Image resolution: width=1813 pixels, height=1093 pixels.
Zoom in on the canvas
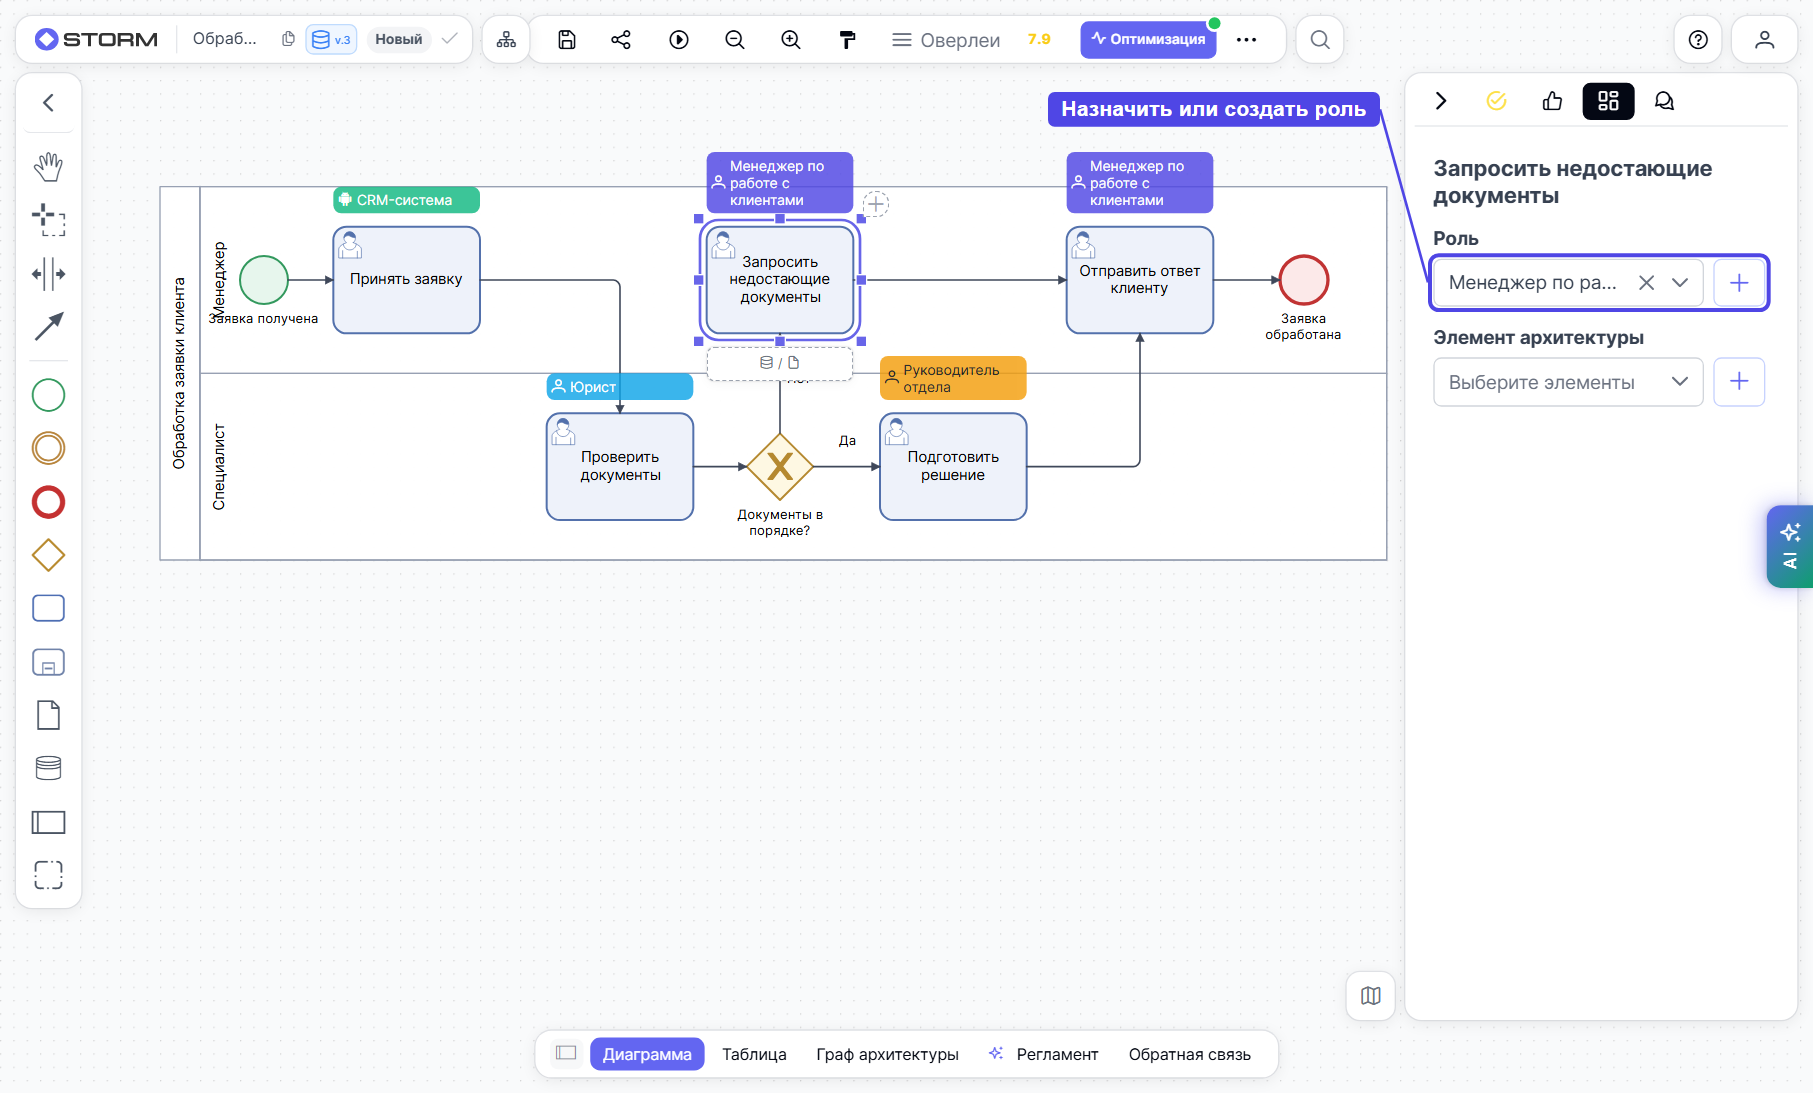pyautogui.click(x=791, y=40)
